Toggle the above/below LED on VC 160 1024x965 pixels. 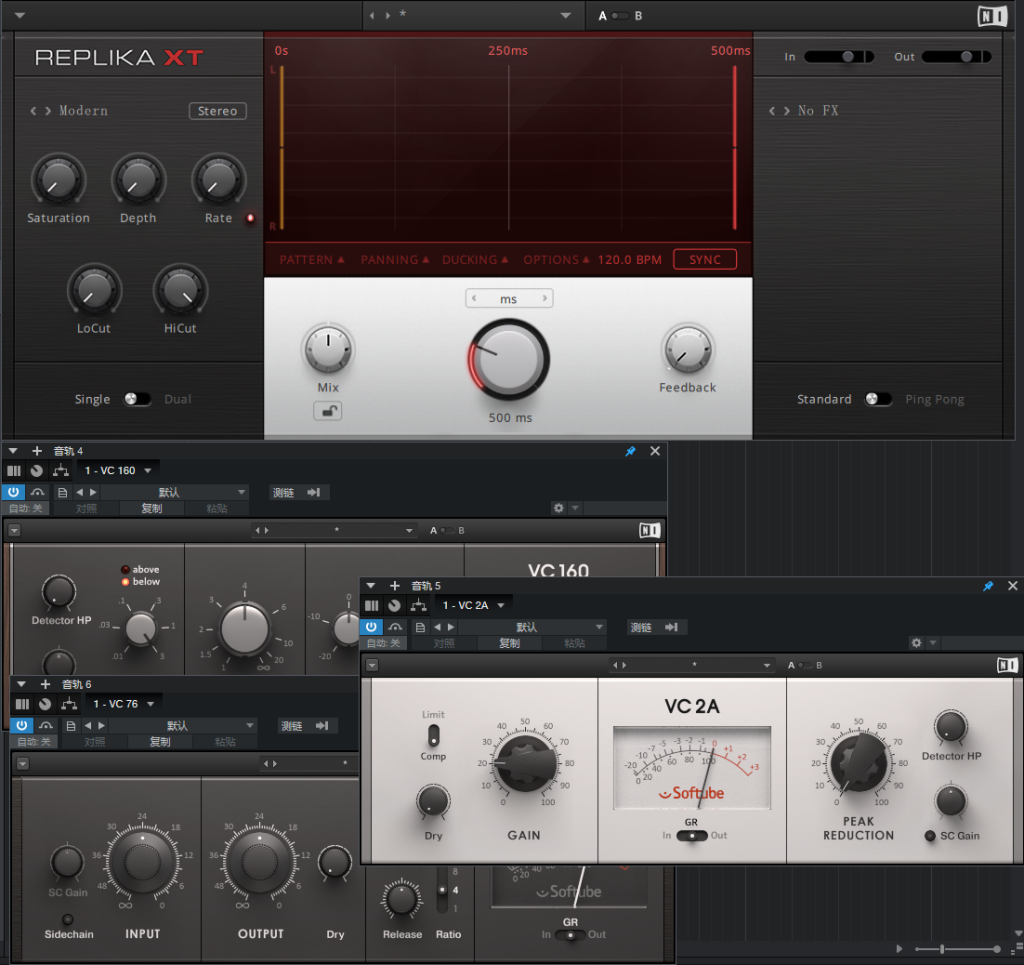125,575
